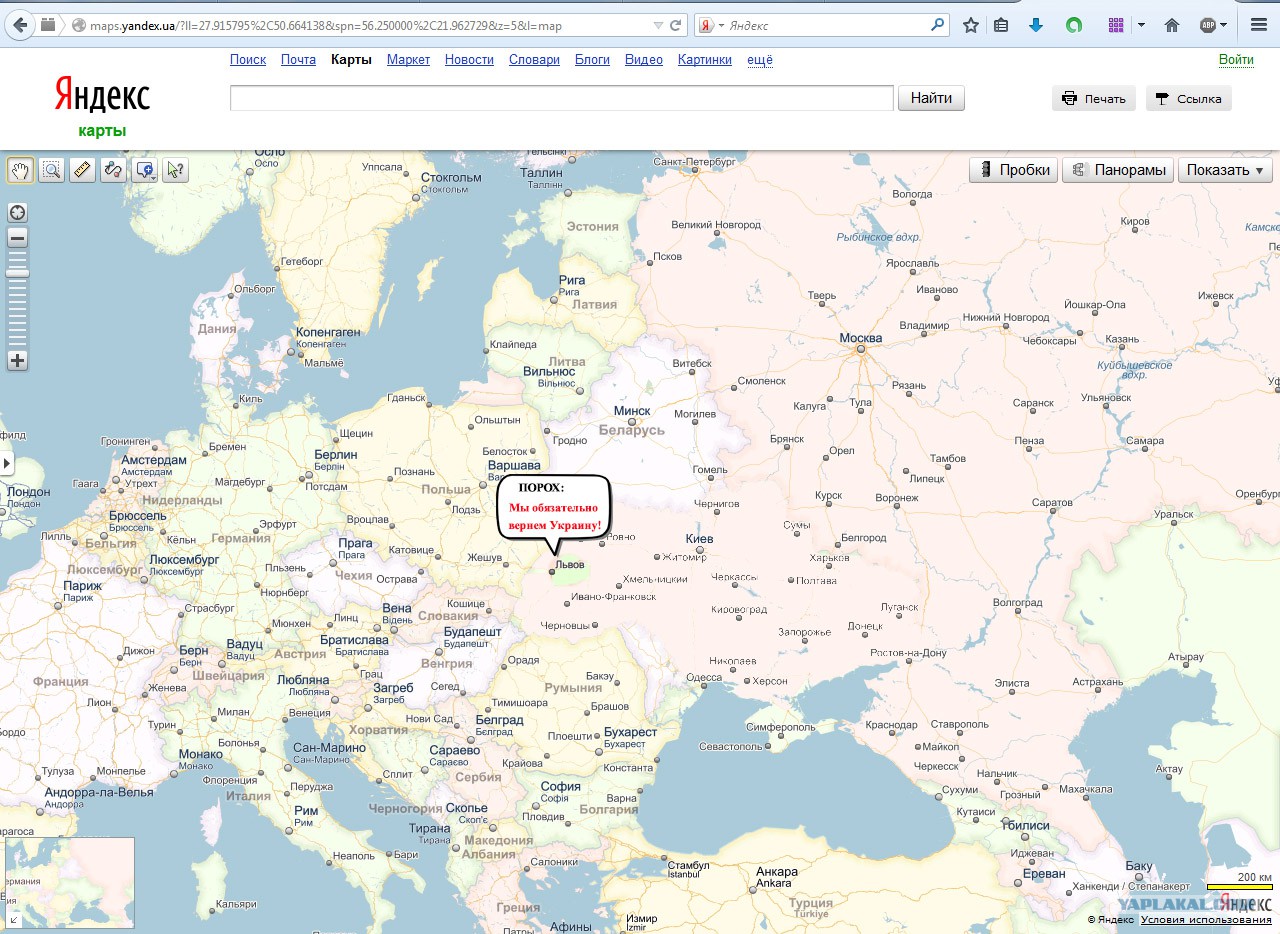The image size is (1280, 934).
Task: Click the Войти login link
Action: (1236, 60)
